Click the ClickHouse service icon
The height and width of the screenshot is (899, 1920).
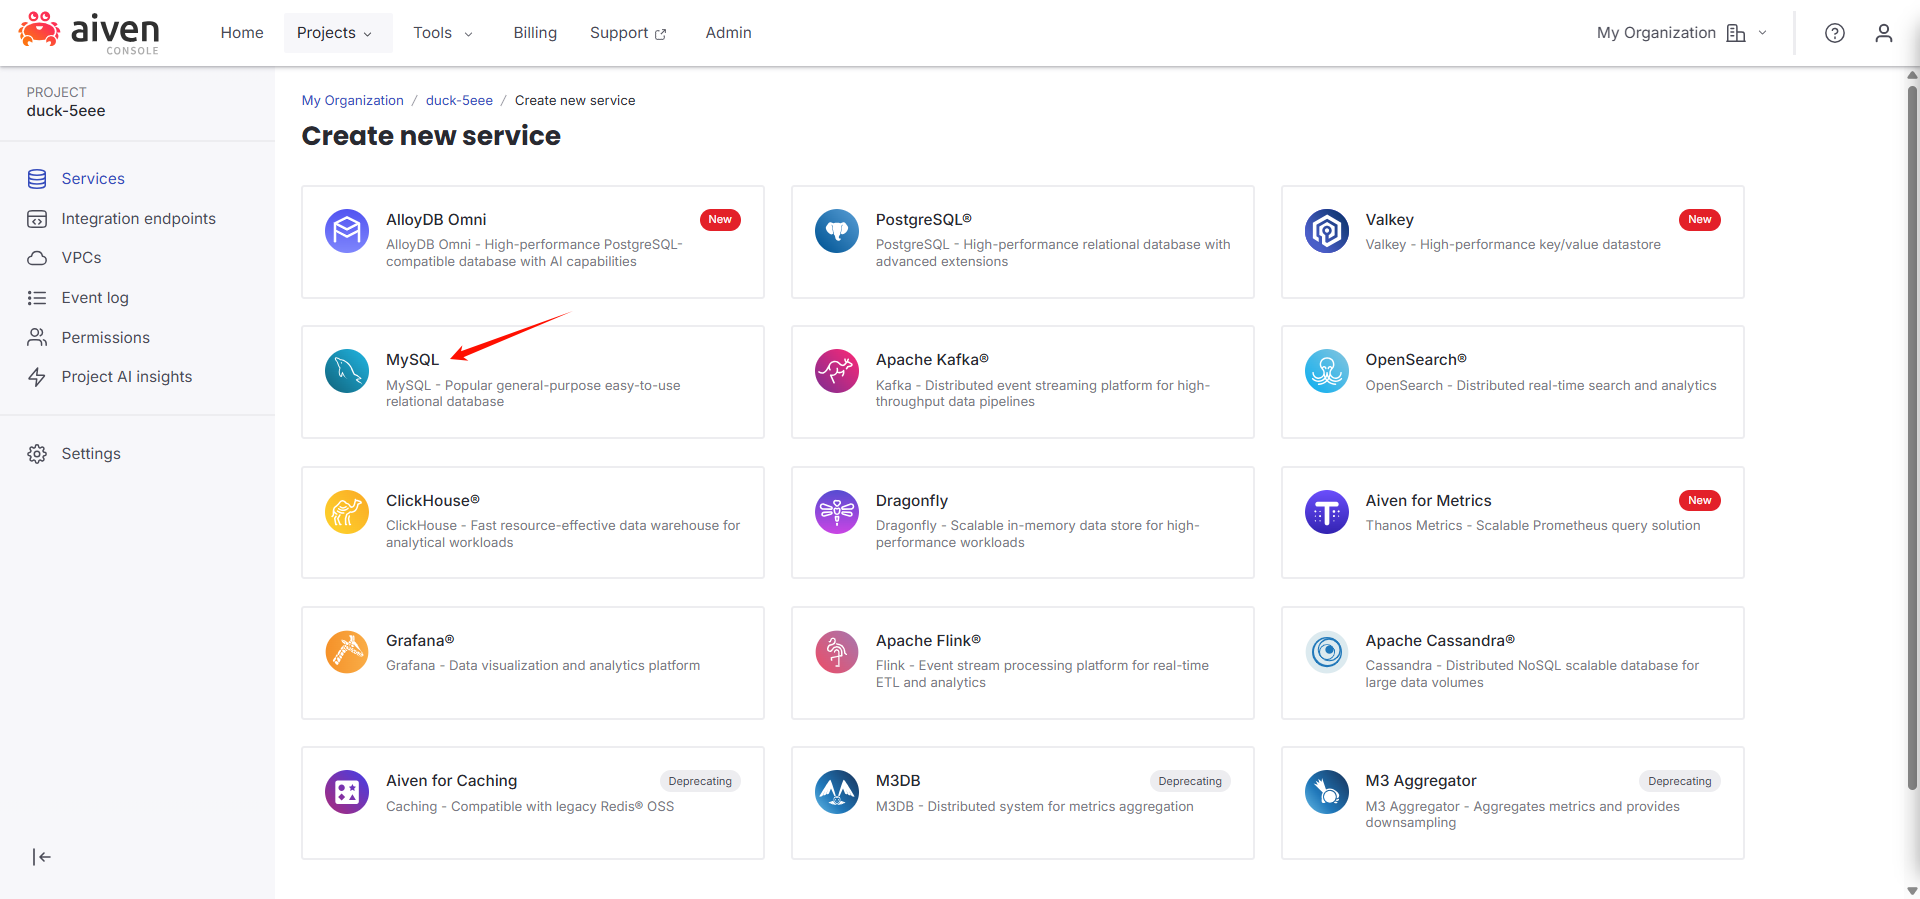pyautogui.click(x=347, y=512)
